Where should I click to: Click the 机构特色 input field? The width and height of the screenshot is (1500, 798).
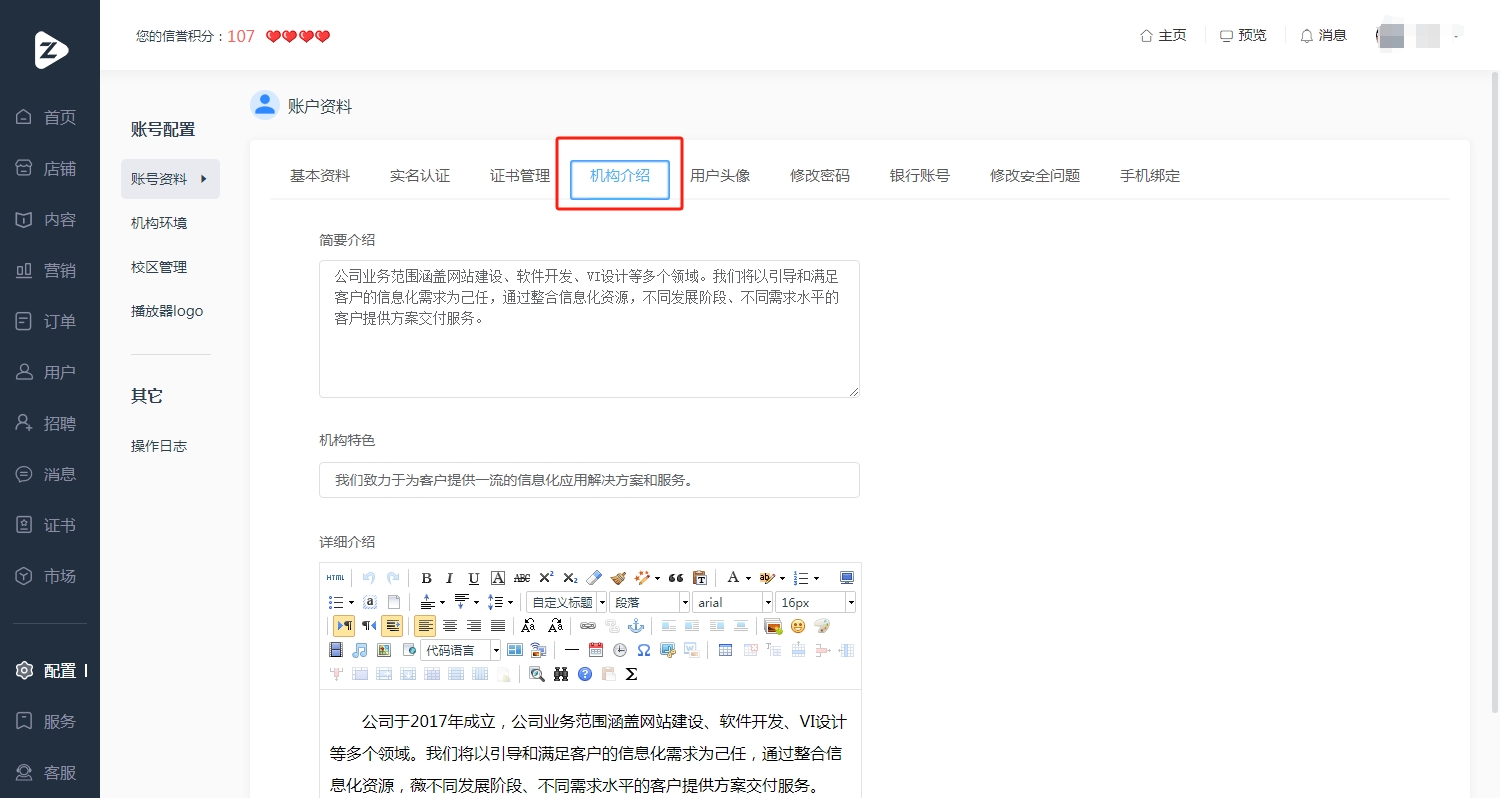[x=589, y=480]
